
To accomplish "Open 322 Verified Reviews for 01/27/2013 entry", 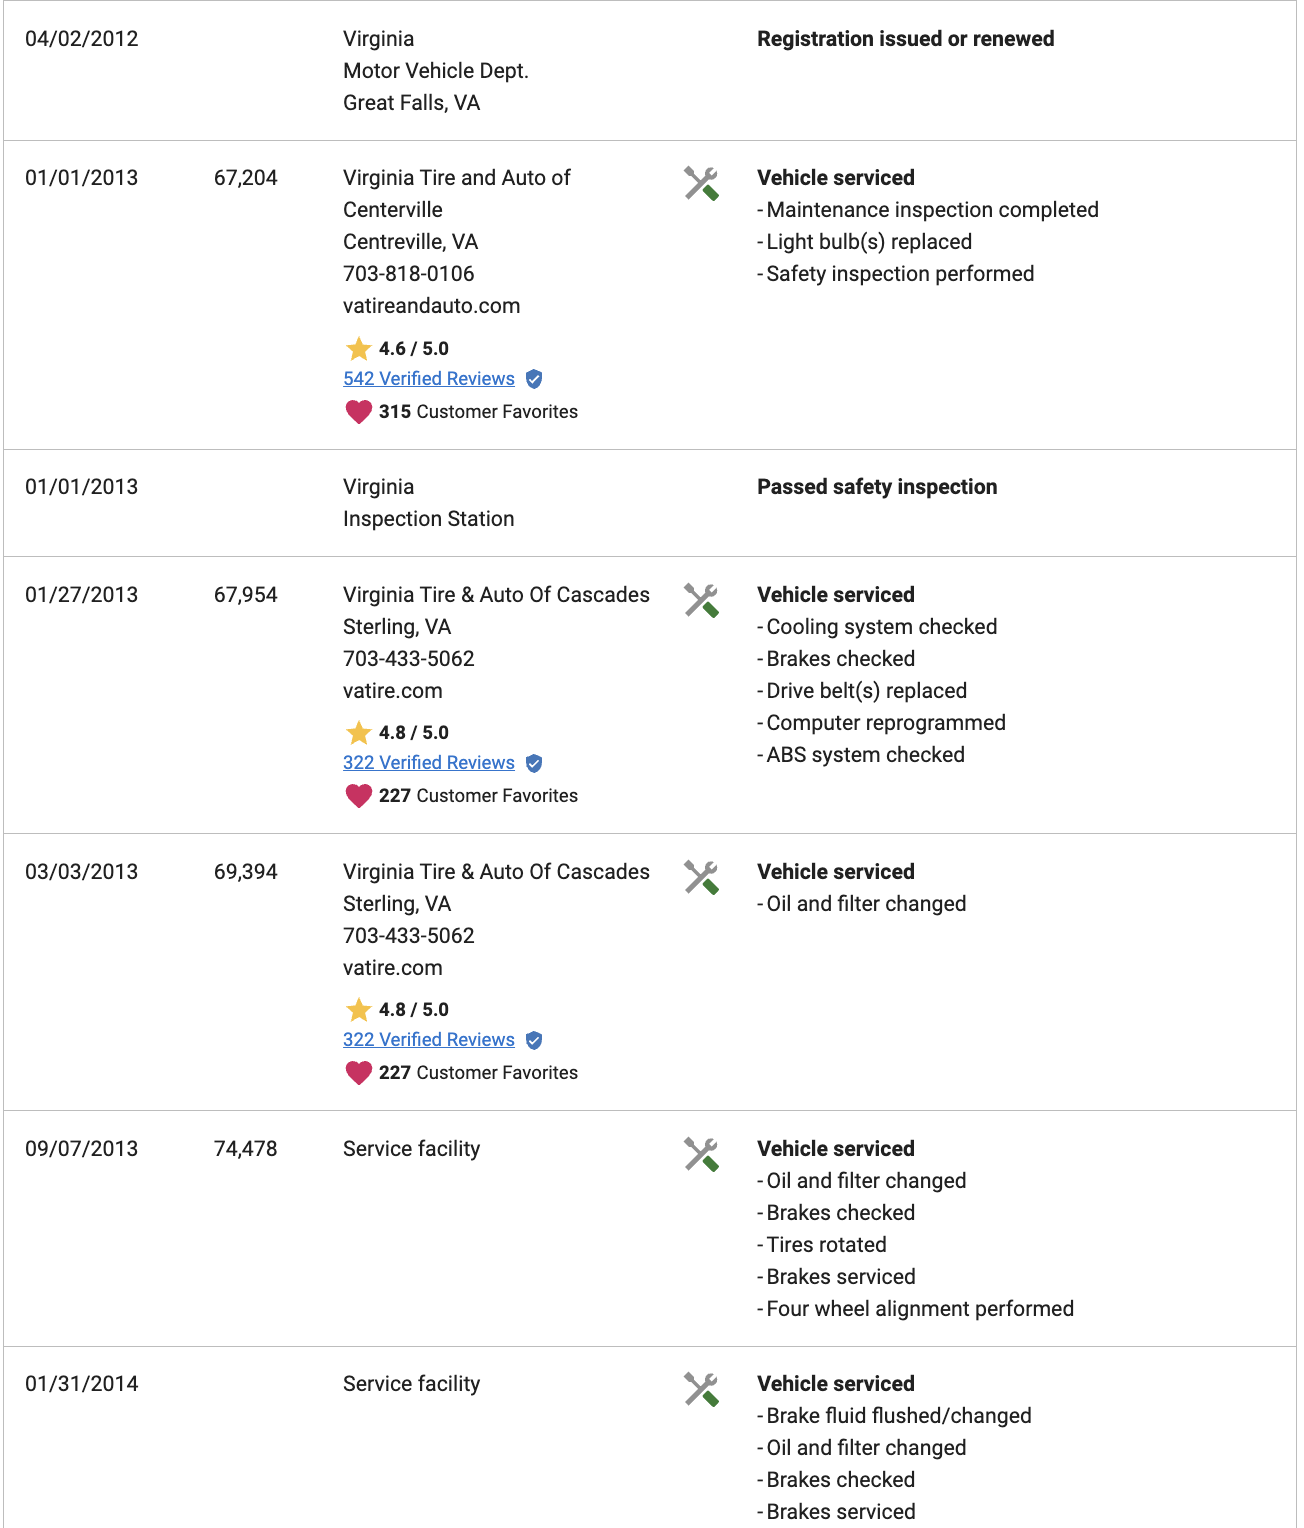I will point(429,763).
